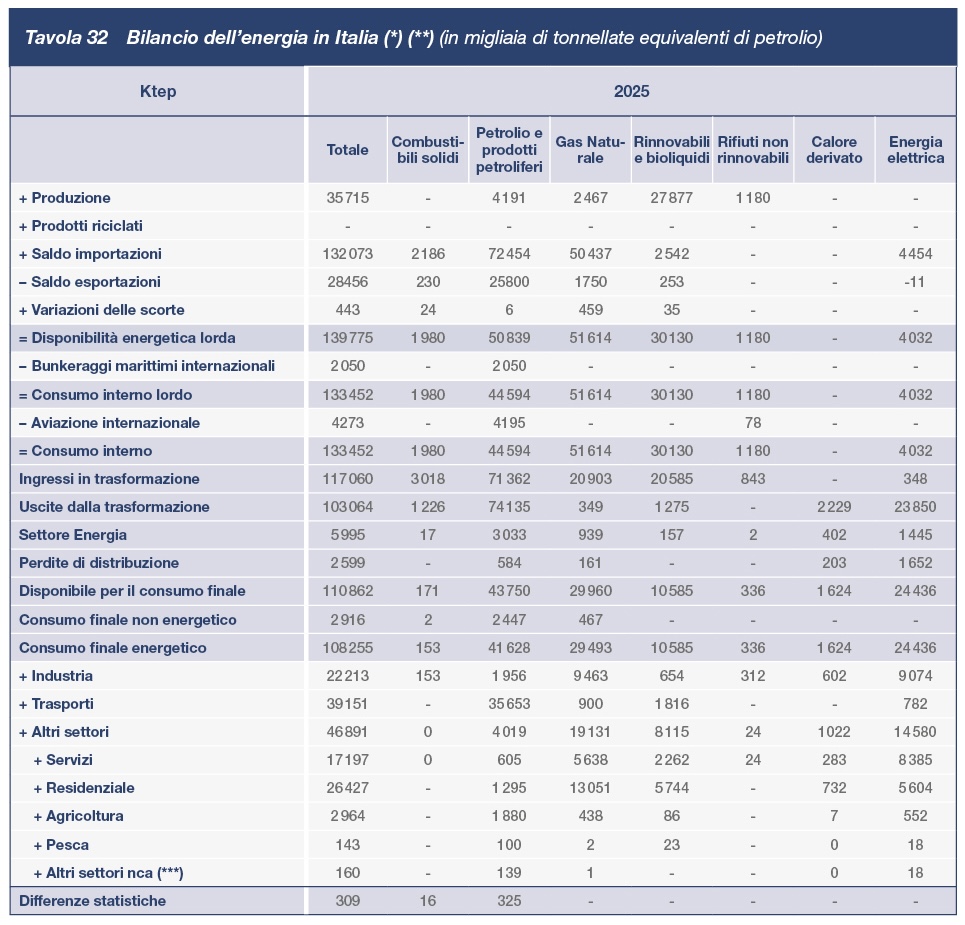Select Produzione renewables value 27 877

pos(671,198)
